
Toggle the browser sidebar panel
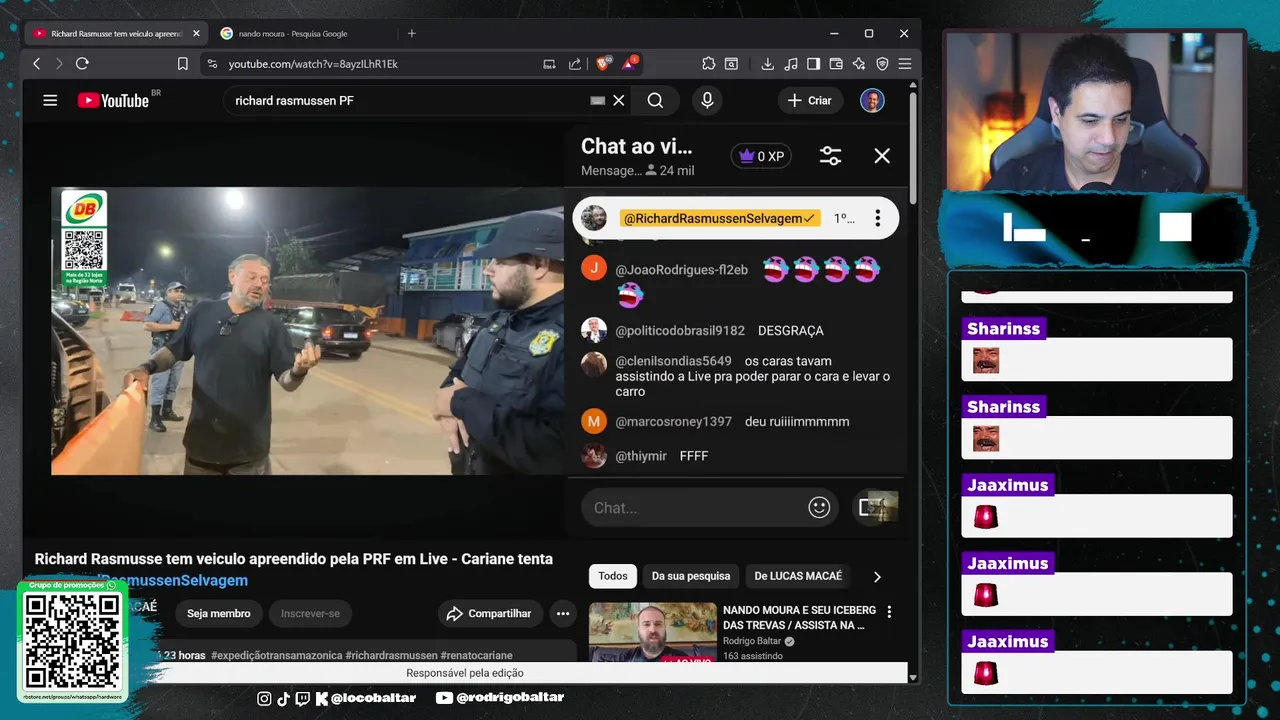pyautogui.click(x=813, y=63)
